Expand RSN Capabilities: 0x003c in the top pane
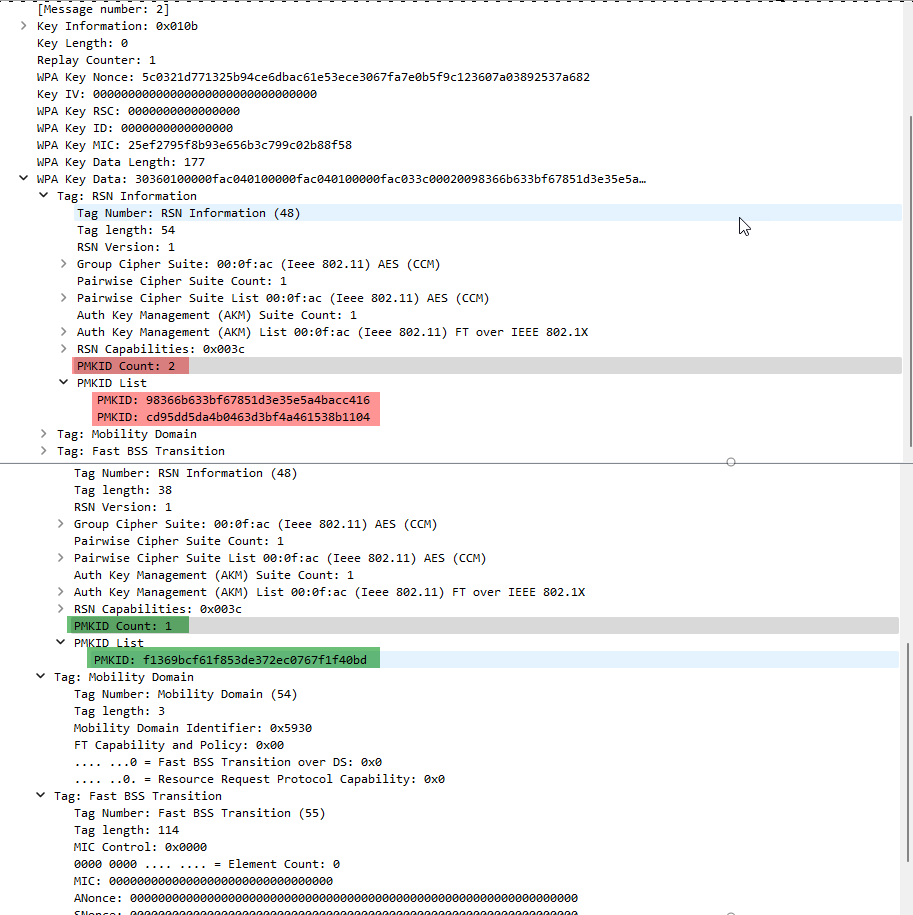Viewport: 913px width, 915px height. click(x=62, y=348)
